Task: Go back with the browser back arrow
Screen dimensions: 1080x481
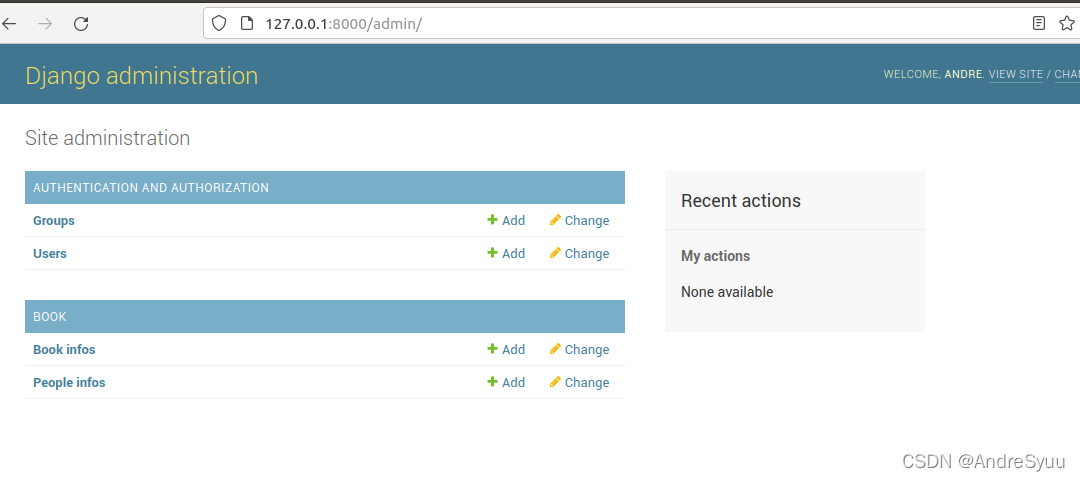Action: (9, 24)
